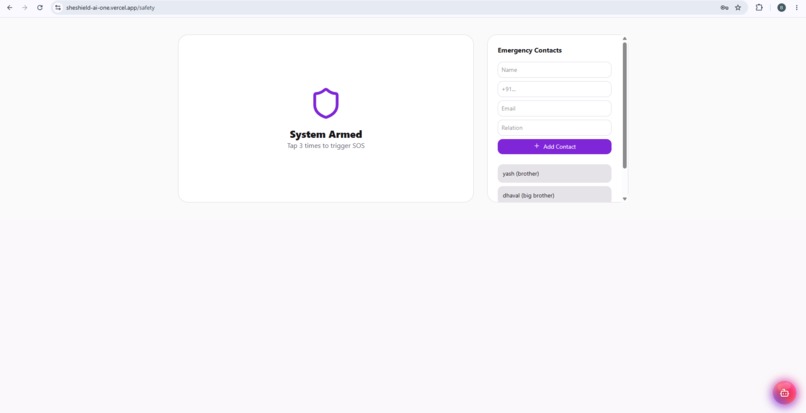Viewport: 806px width, 413px height.
Task: Click the Emergency Contacts heading
Action: 529,50
